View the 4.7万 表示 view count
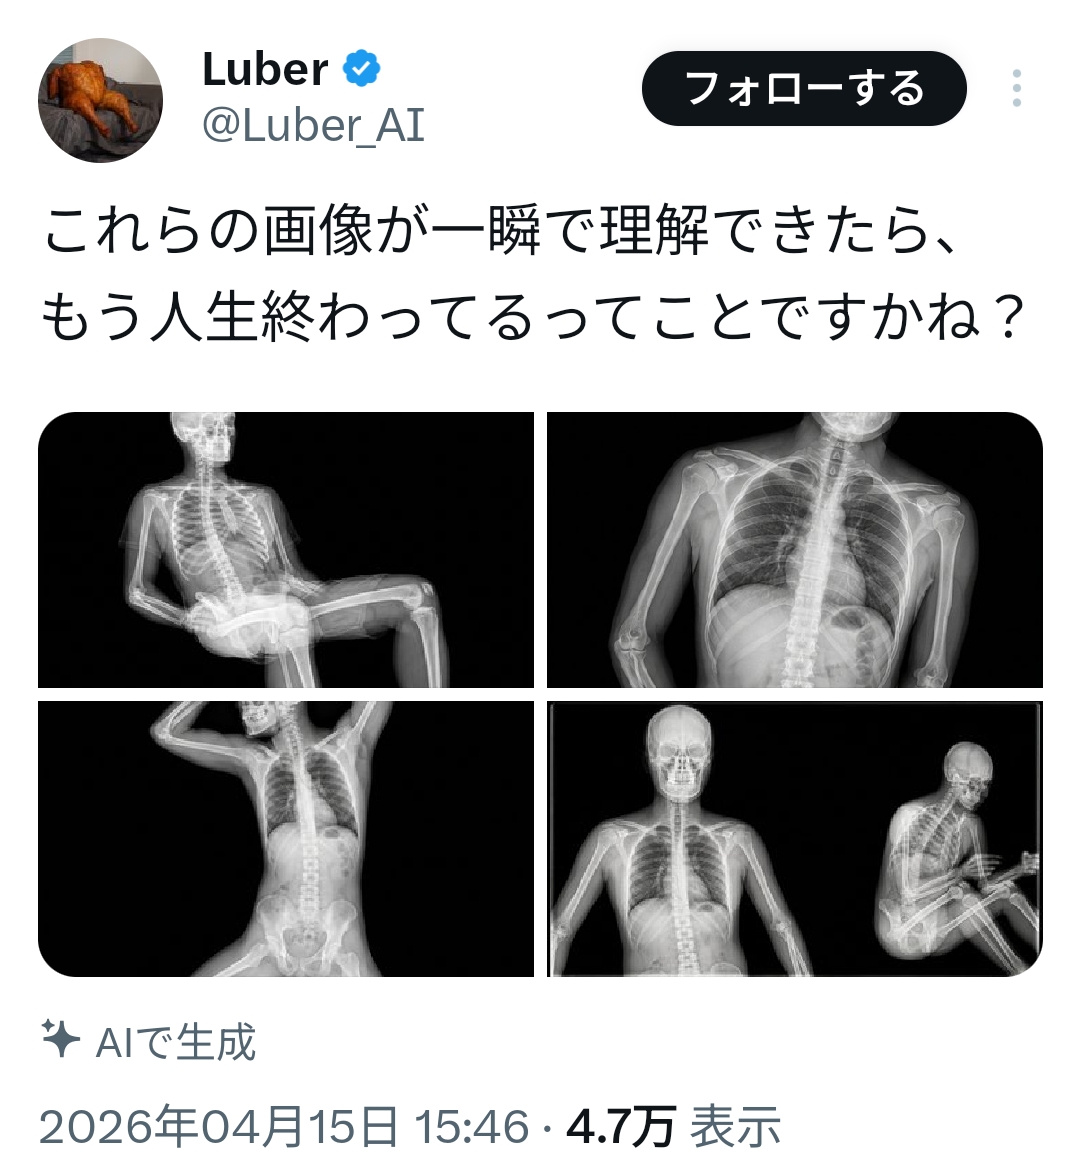1080x1170 pixels. click(x=673, y=1126)
